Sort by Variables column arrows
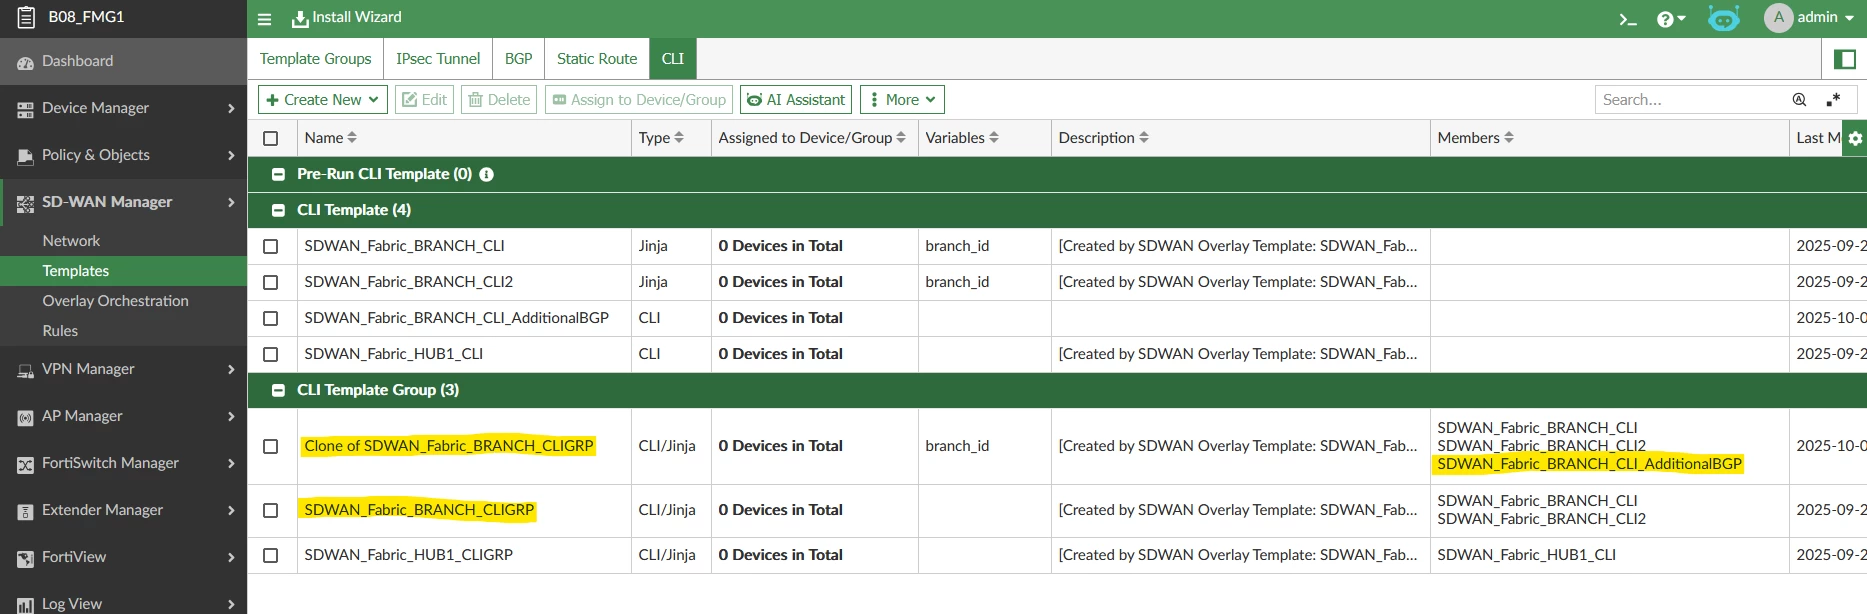 (x=994, y=138)
